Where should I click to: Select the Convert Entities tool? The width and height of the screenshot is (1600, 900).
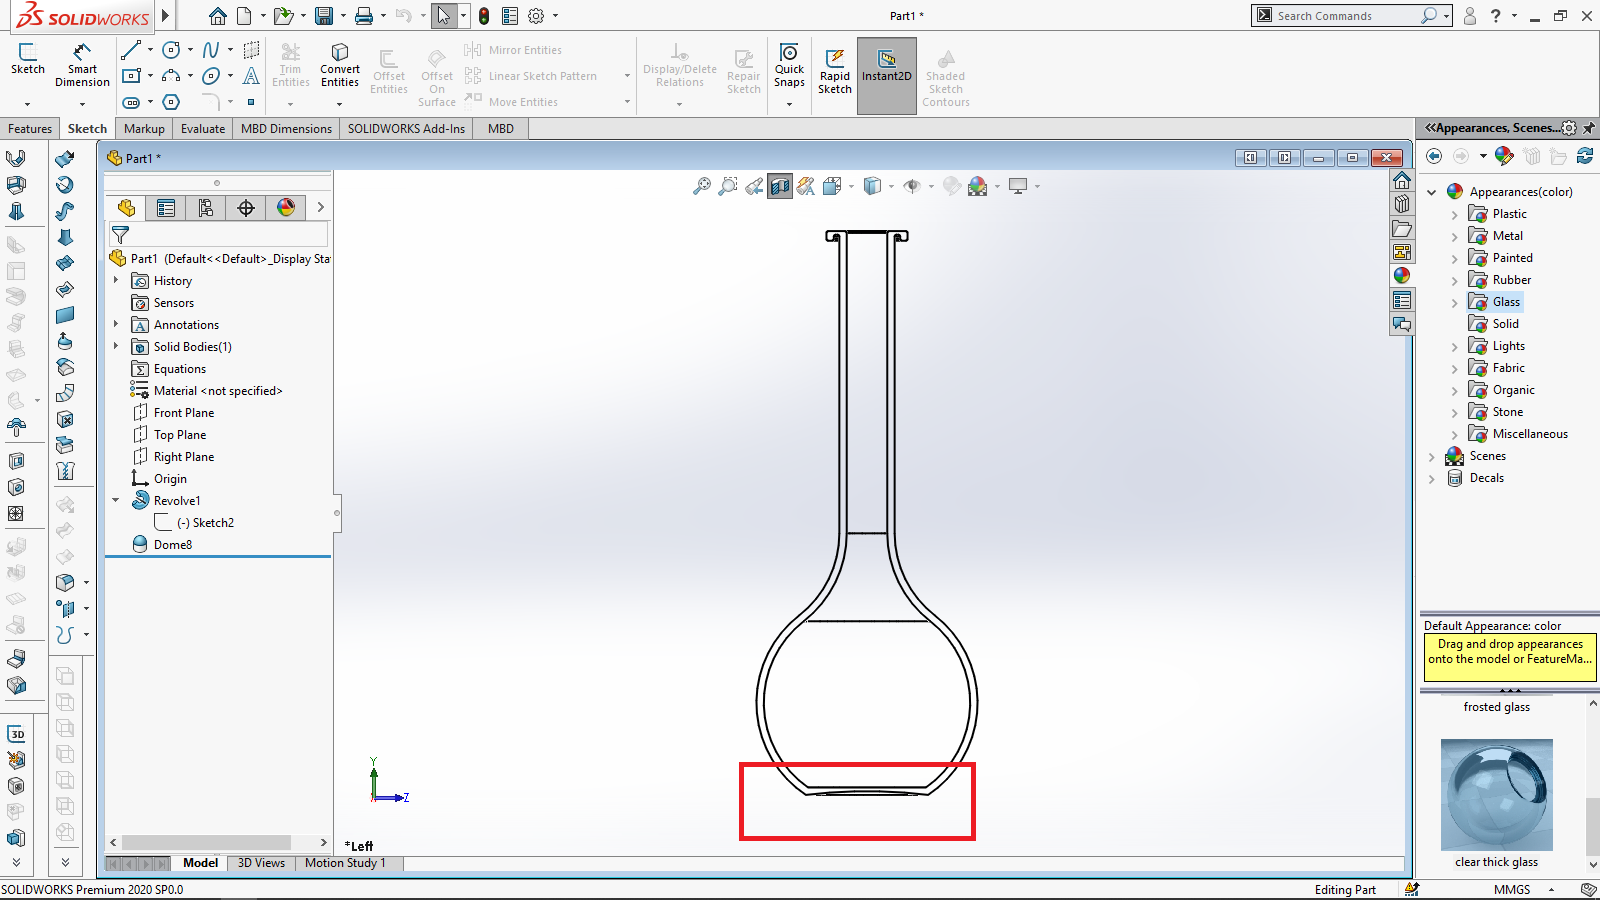[x=340, y=65]
